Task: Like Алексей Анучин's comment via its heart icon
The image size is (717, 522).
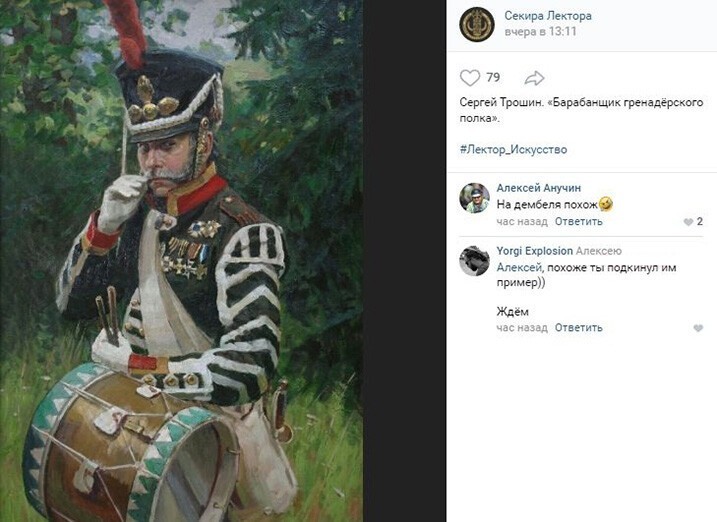Action: [x=688, y=222]
